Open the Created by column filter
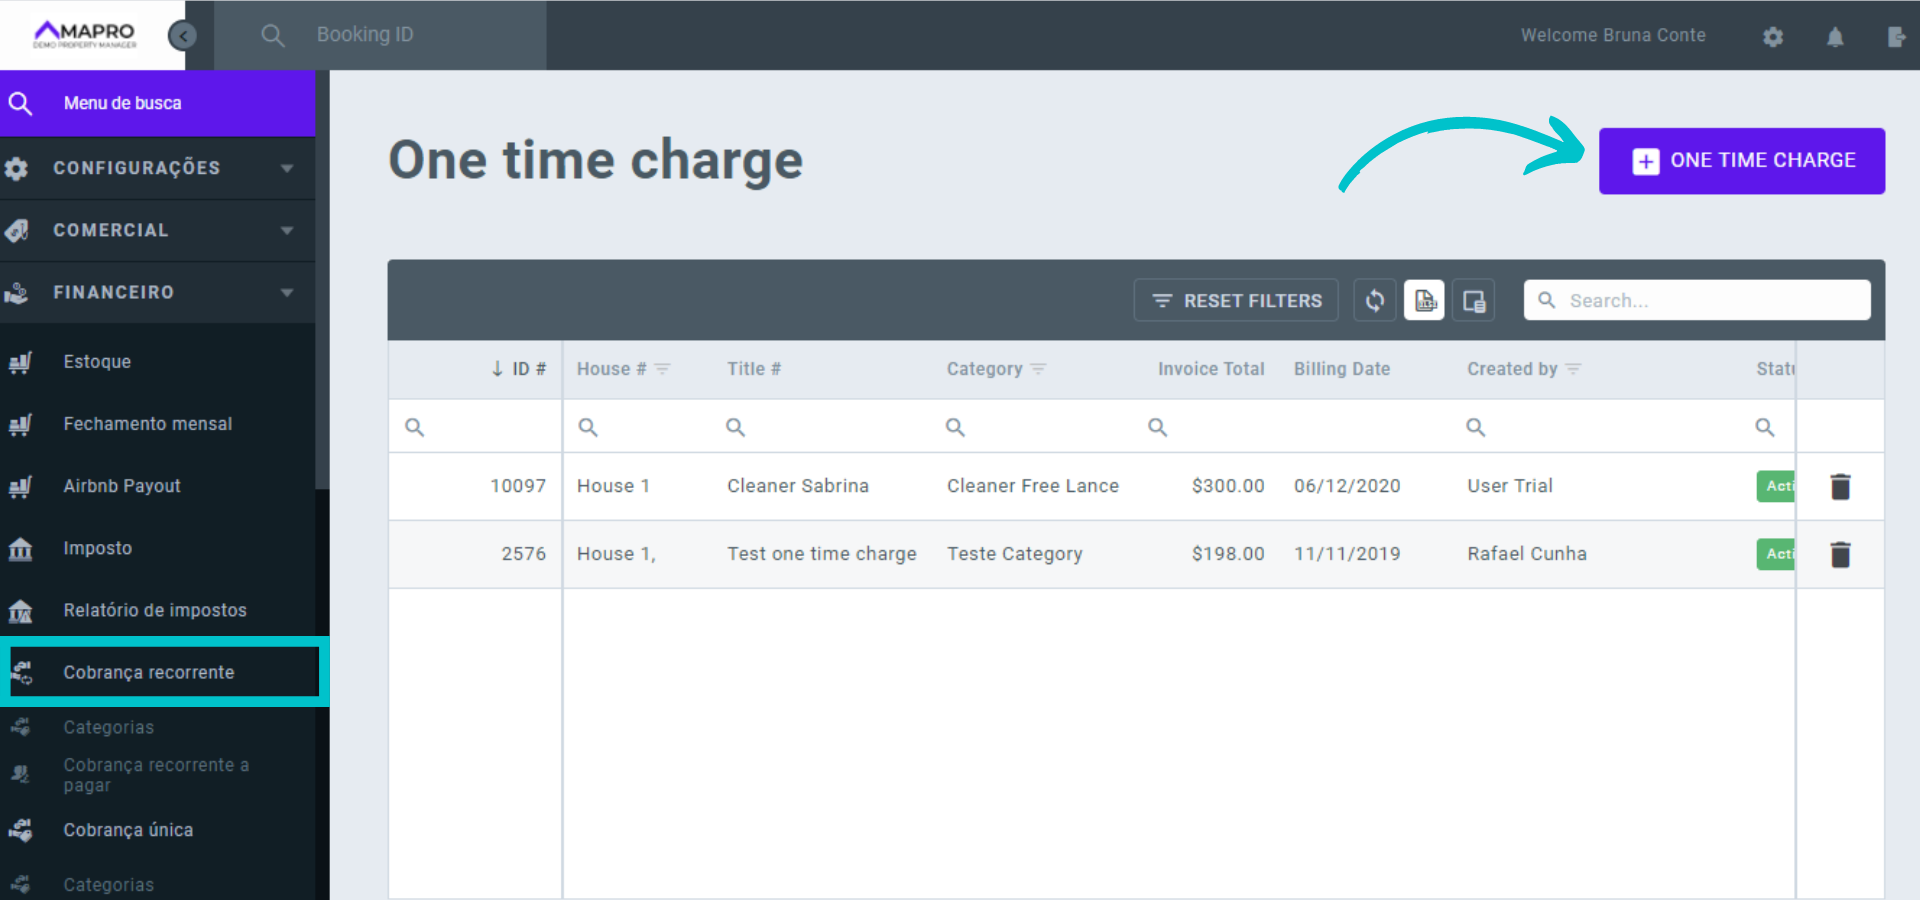 [1573, 369]
